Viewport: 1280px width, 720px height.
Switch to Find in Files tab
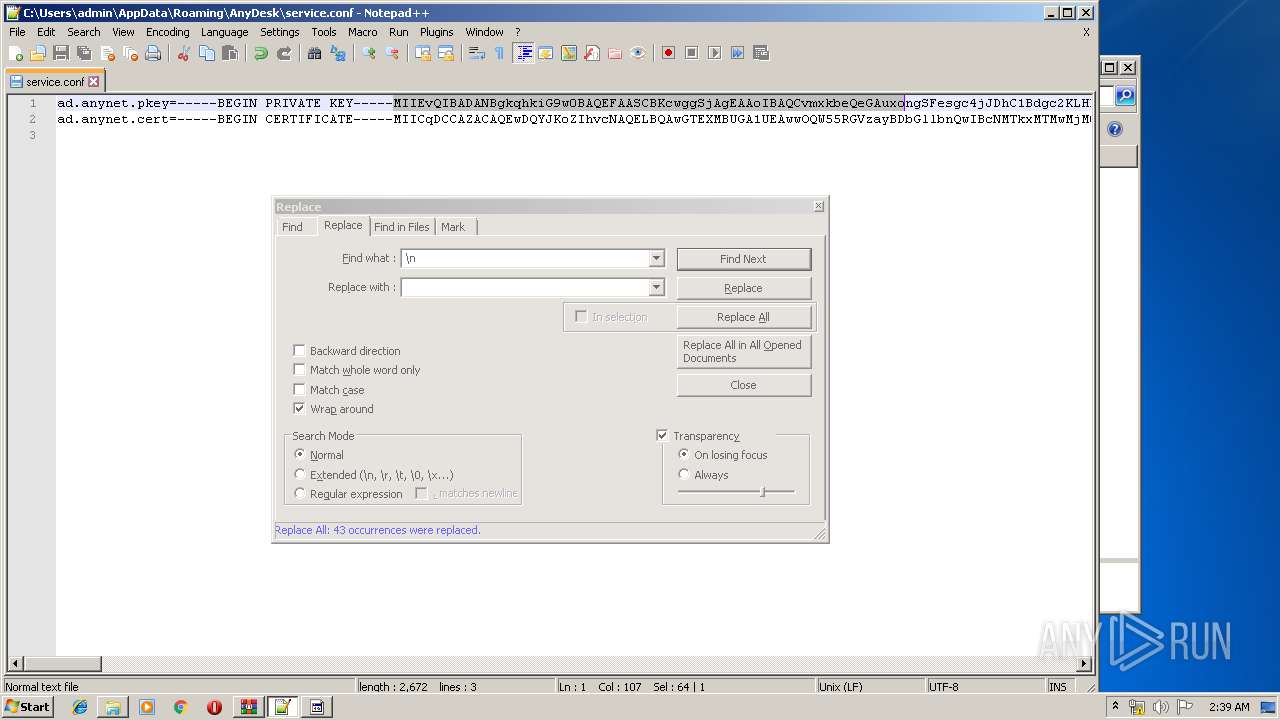tap(402, 227)
